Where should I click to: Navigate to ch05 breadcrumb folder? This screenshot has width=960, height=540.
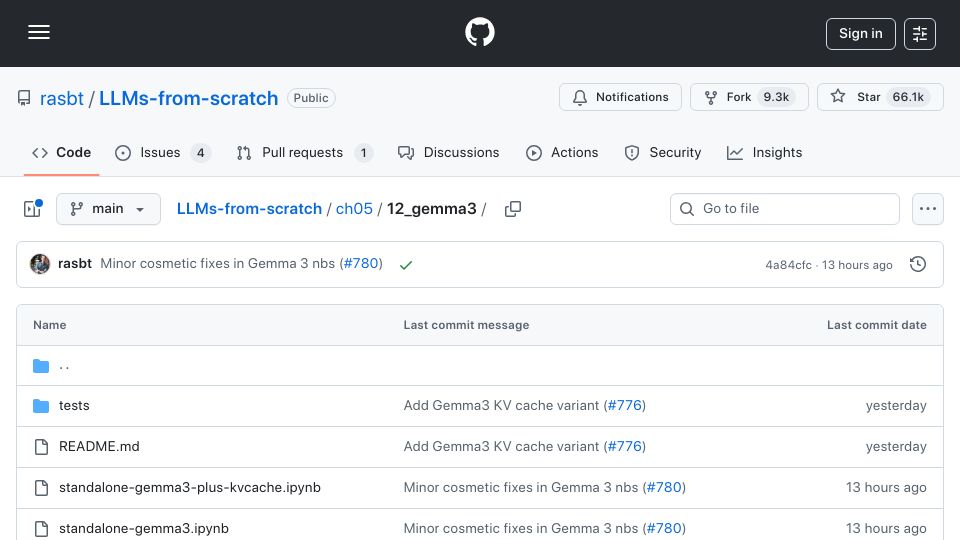tap(354, 209)
